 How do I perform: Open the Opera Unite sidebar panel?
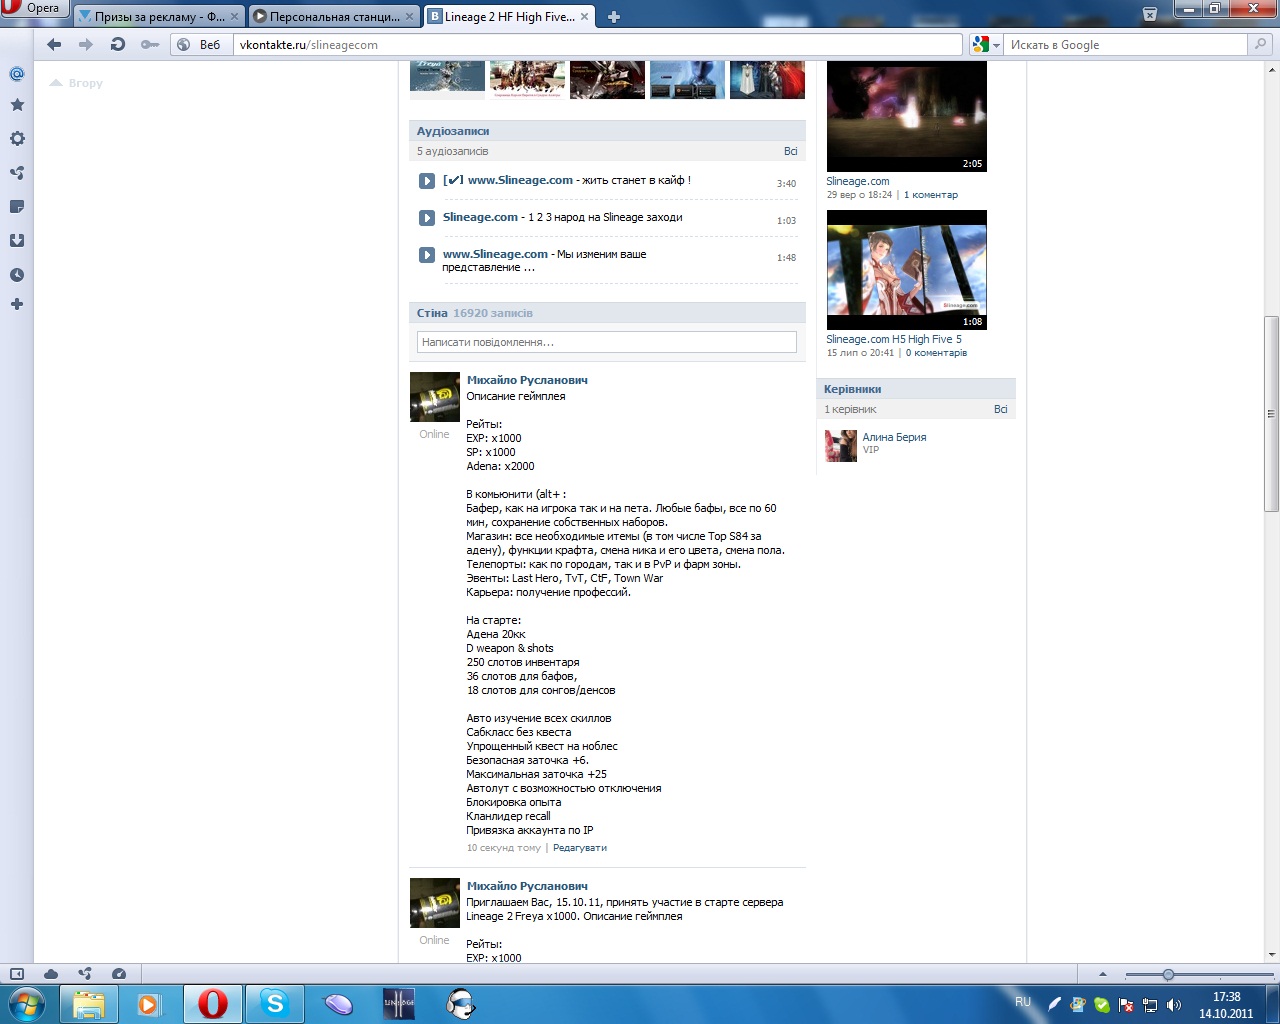click(17, 173)
